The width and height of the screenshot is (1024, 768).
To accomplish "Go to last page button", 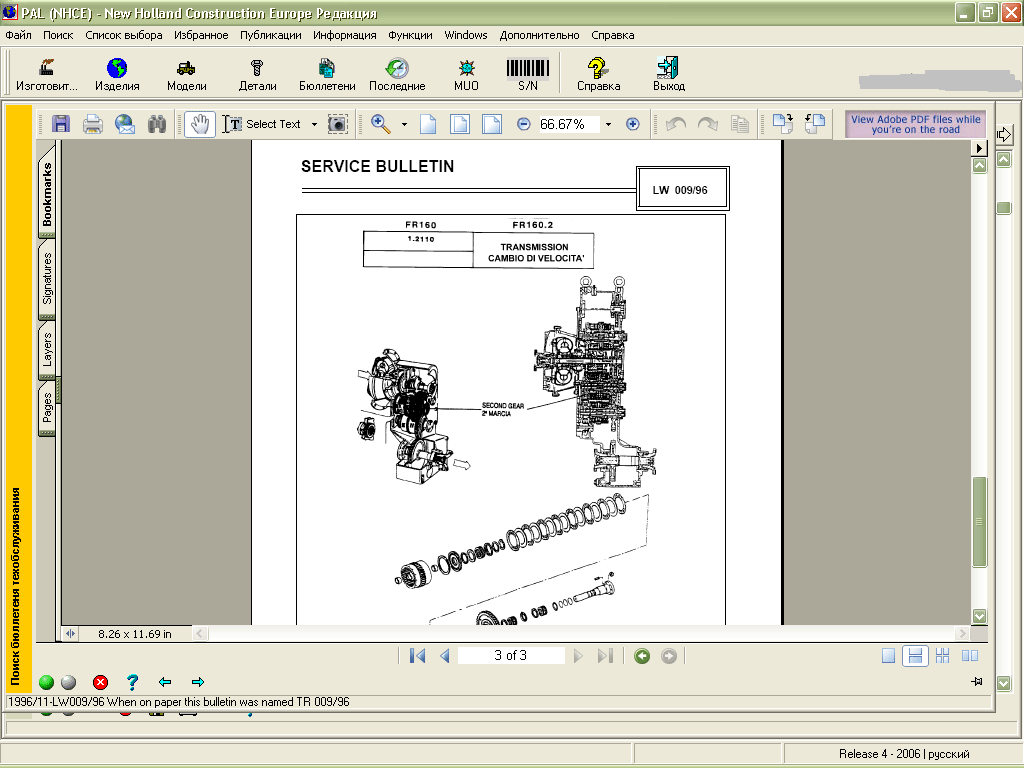I will pos(605,656).
